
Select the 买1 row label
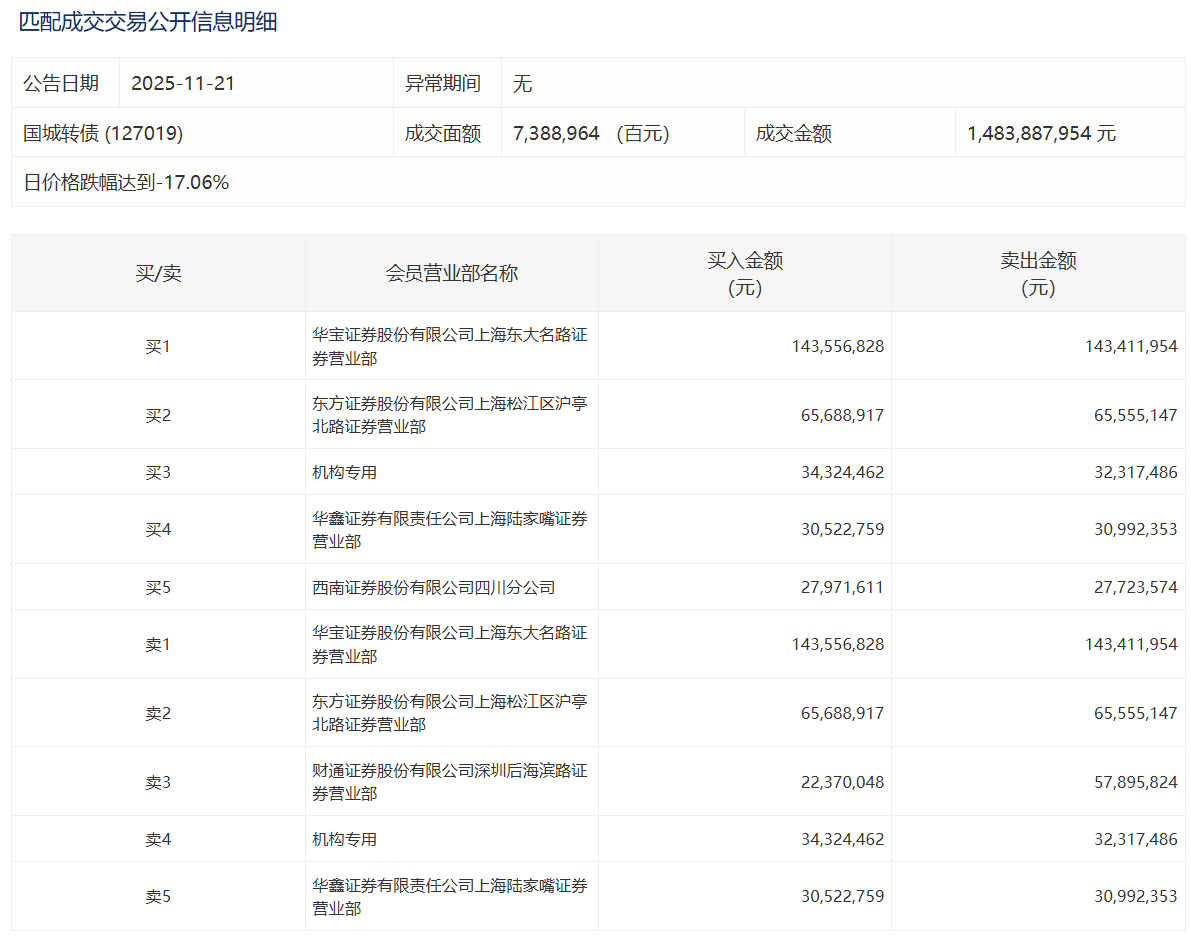pyautogui.click(x=158, y=346)
